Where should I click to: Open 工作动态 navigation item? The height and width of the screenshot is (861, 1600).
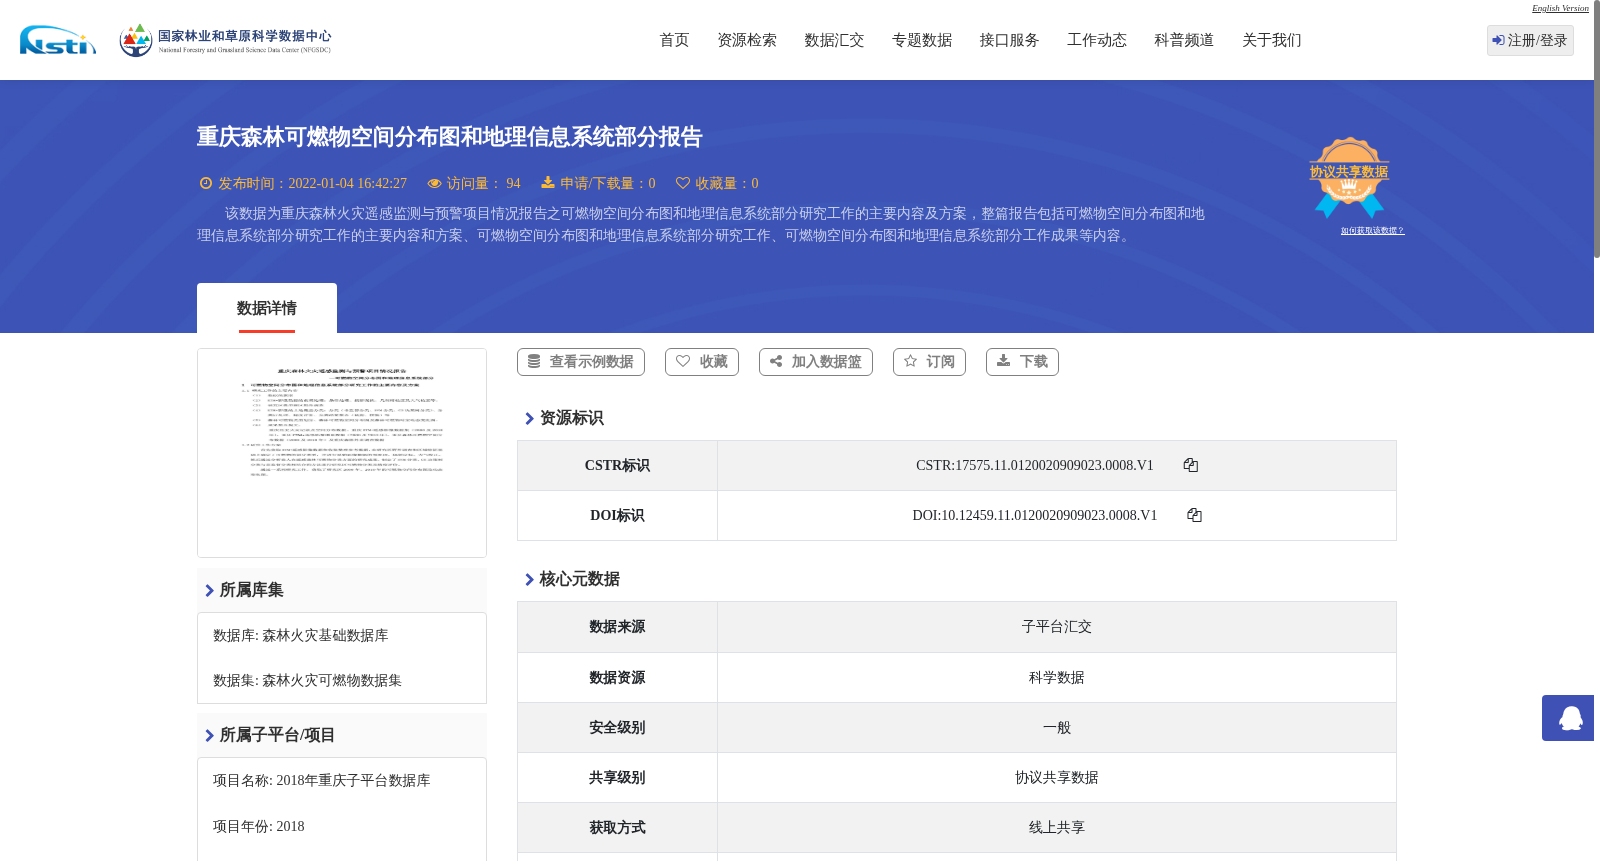(x=1097, y=40)
